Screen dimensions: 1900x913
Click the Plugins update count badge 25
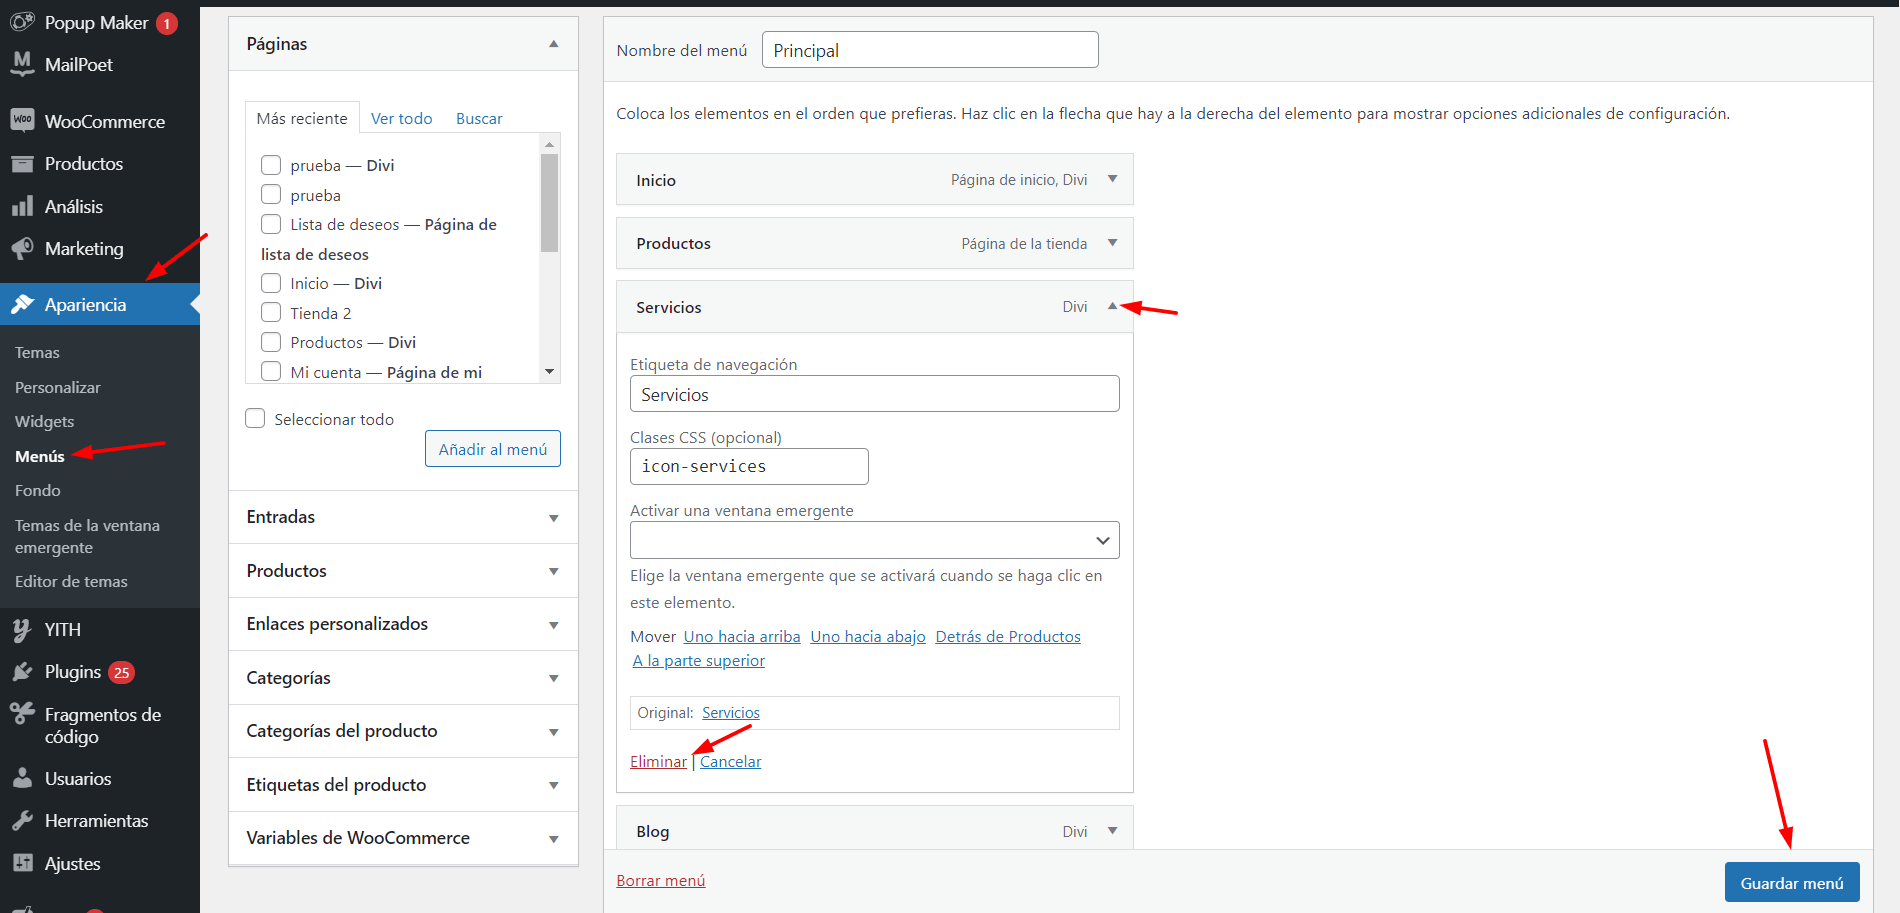coord(121,672)
